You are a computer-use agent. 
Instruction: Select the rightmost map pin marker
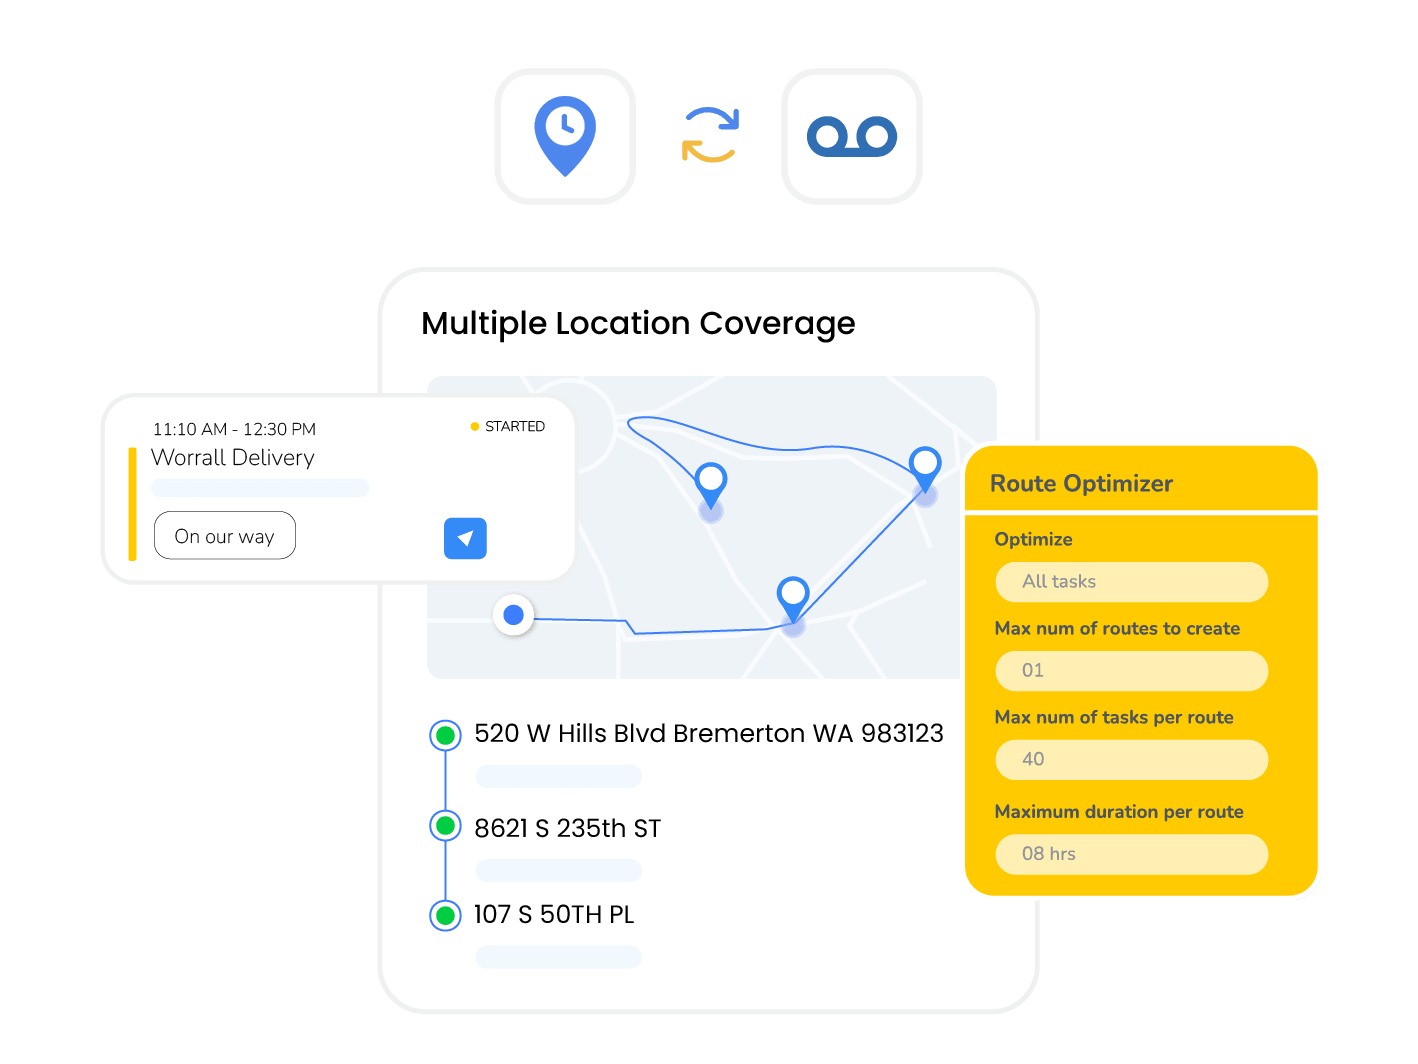coord(925,465)
